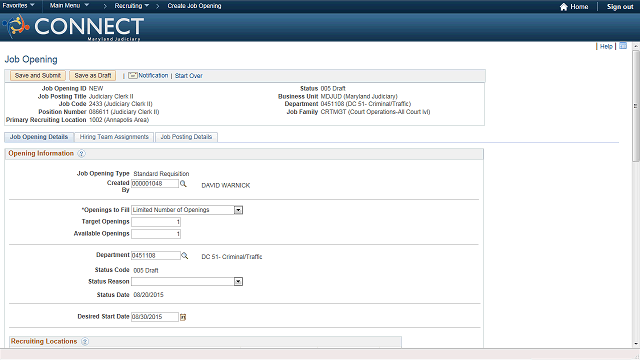Click the Home house icon
The image size is (640, 360).
(x=564, y=7)
